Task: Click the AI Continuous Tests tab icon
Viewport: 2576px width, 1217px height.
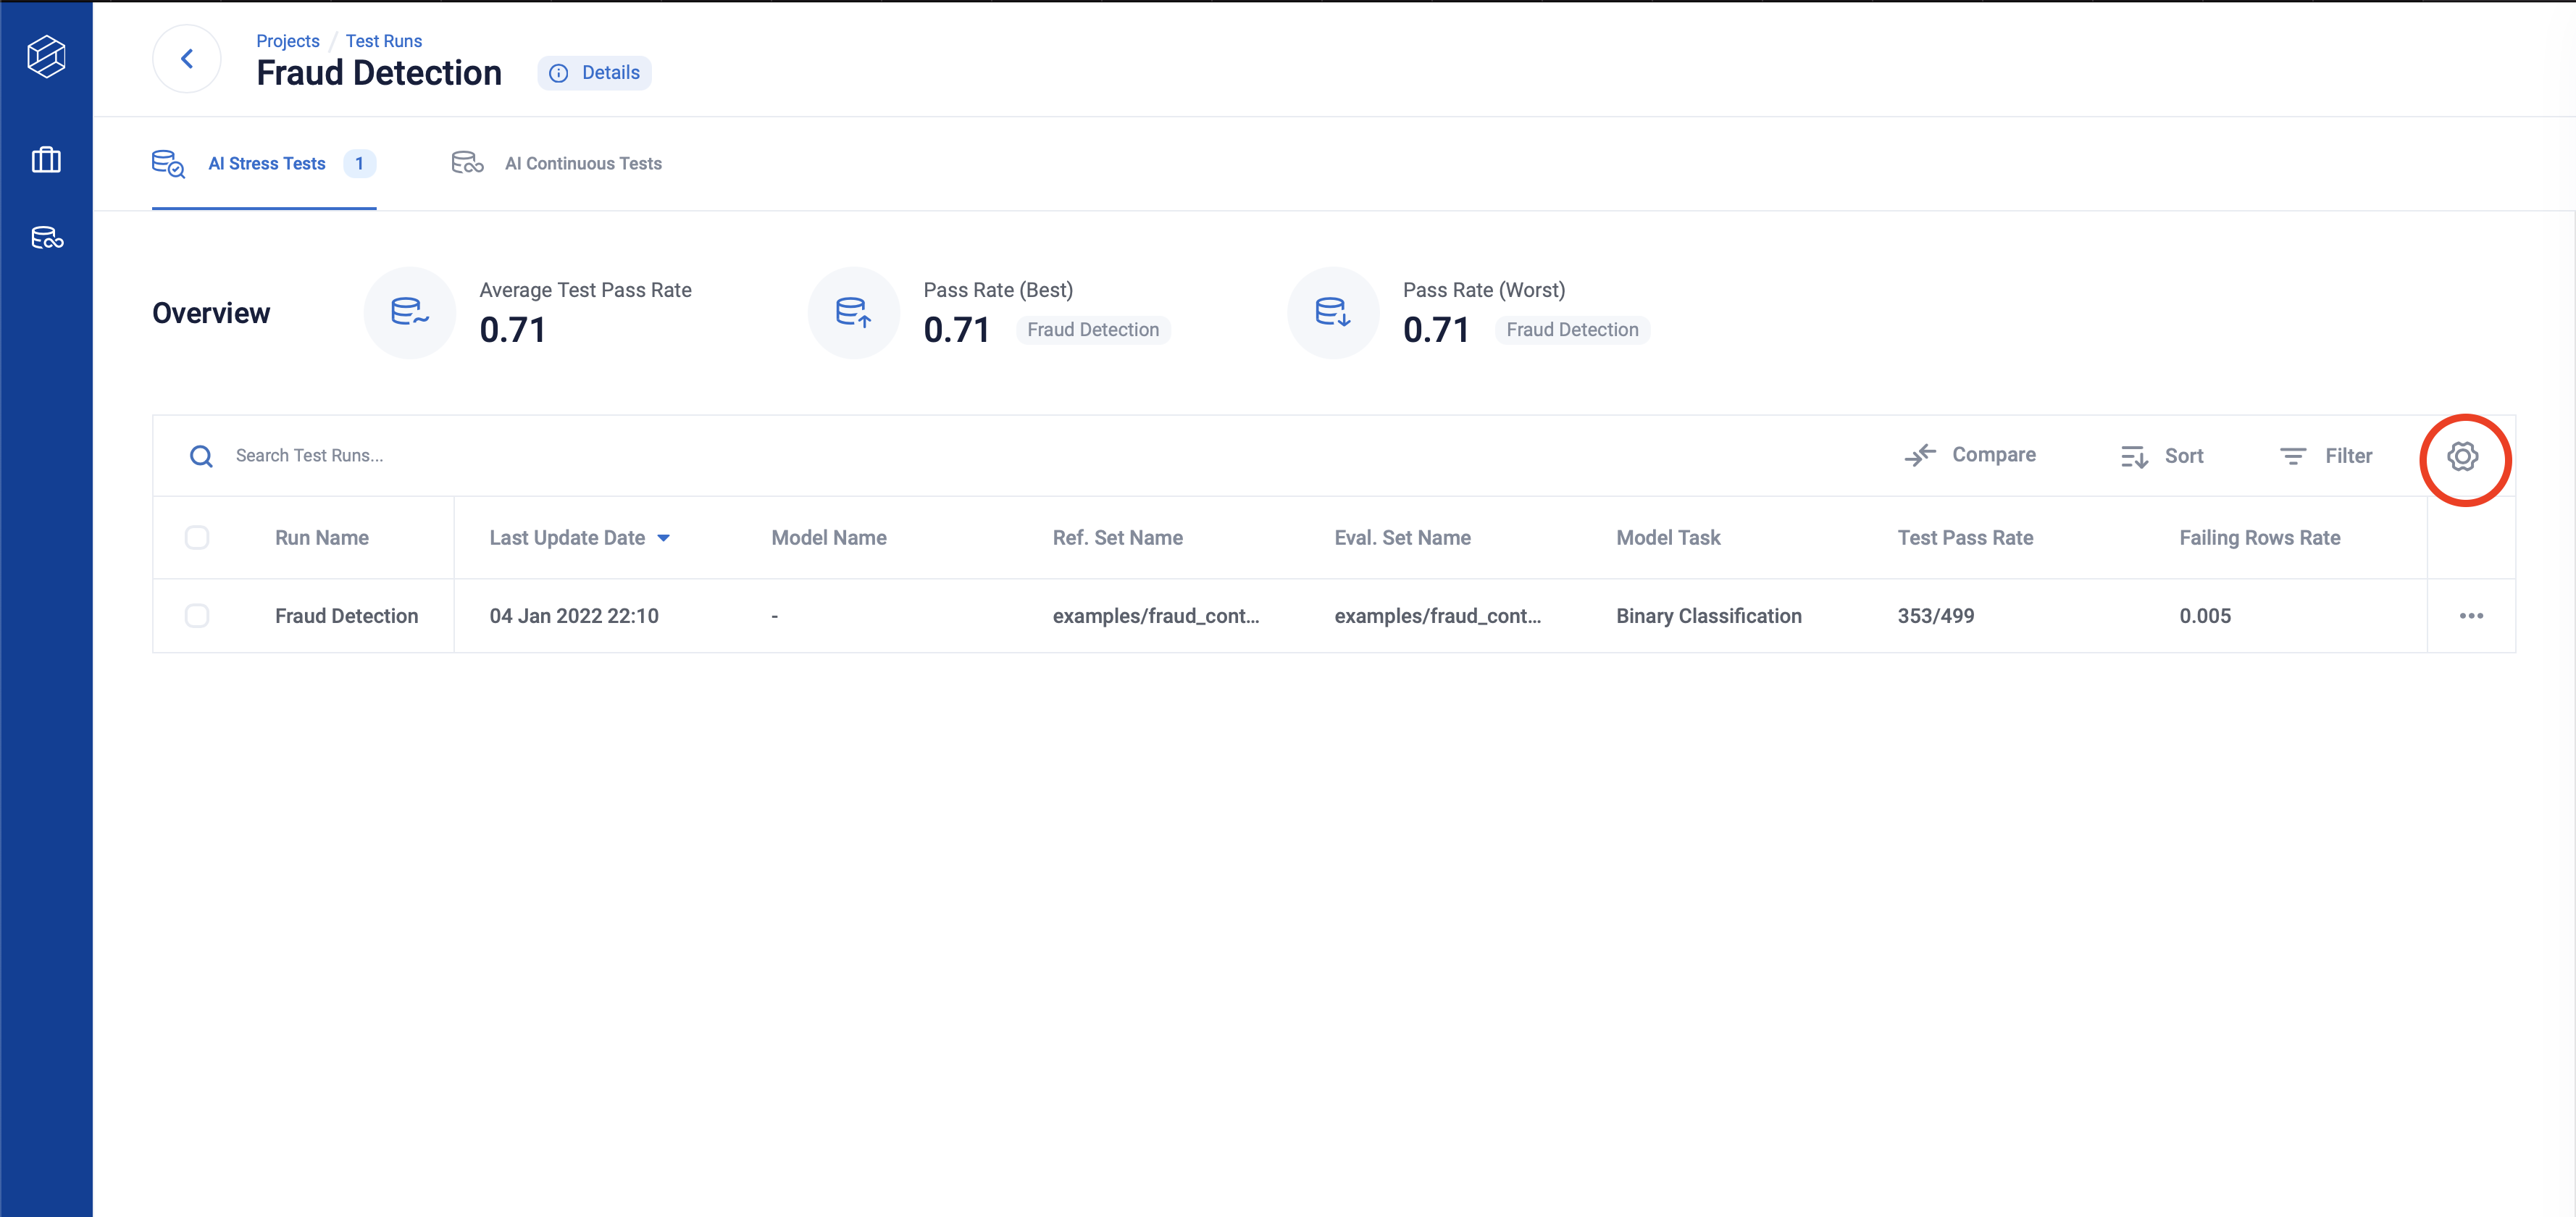Action: [x=467, y=163]
